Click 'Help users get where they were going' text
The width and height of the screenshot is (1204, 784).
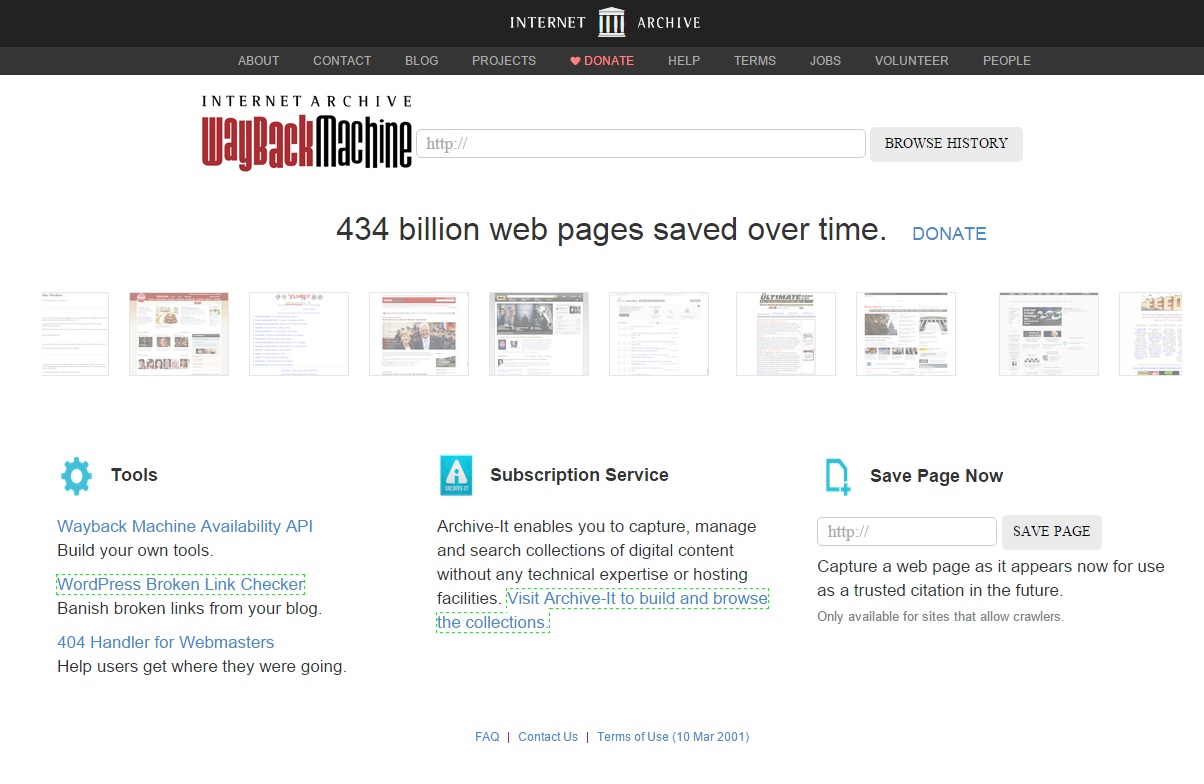202,666
